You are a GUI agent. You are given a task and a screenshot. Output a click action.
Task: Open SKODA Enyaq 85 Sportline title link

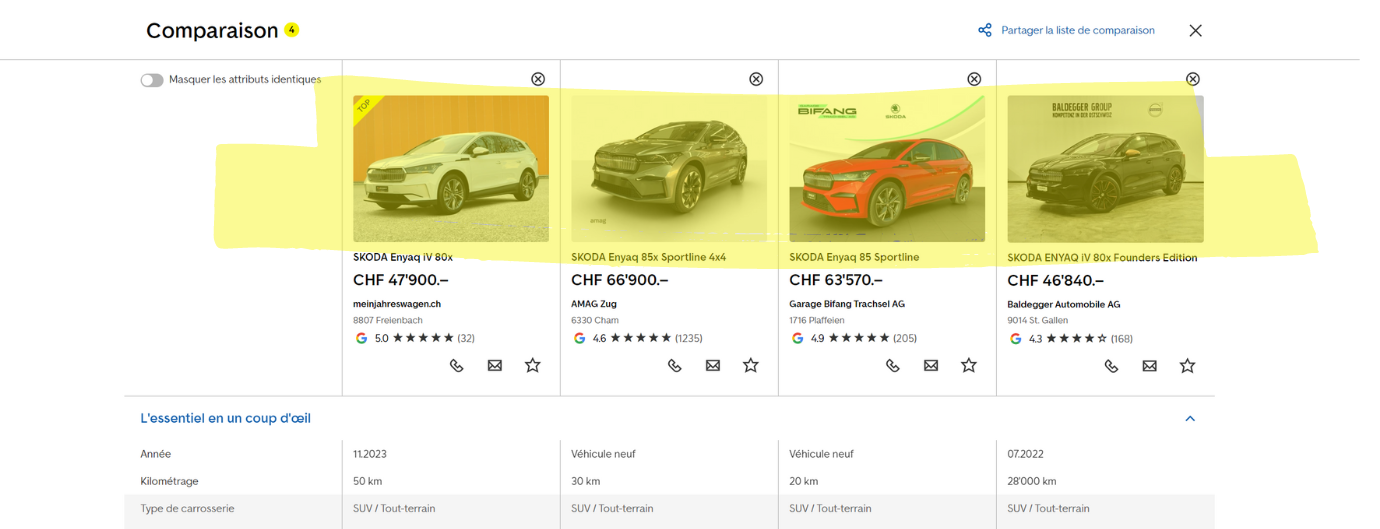(x=854, y=257)
